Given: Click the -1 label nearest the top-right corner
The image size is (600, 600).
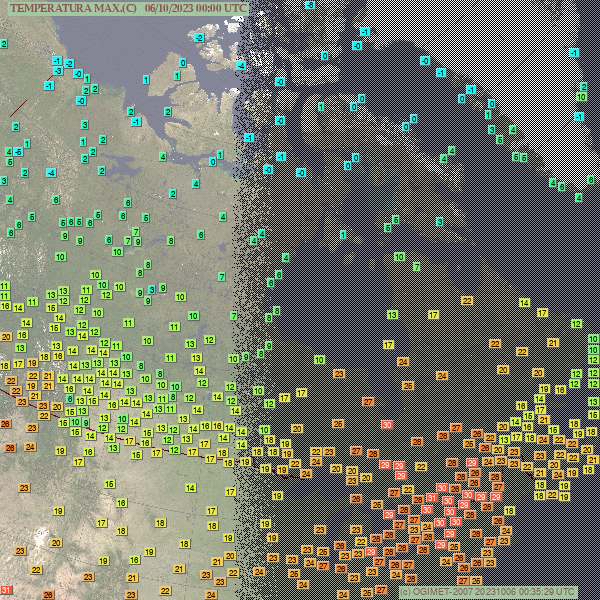Looking at the screenshot, I should click(574, 53).
